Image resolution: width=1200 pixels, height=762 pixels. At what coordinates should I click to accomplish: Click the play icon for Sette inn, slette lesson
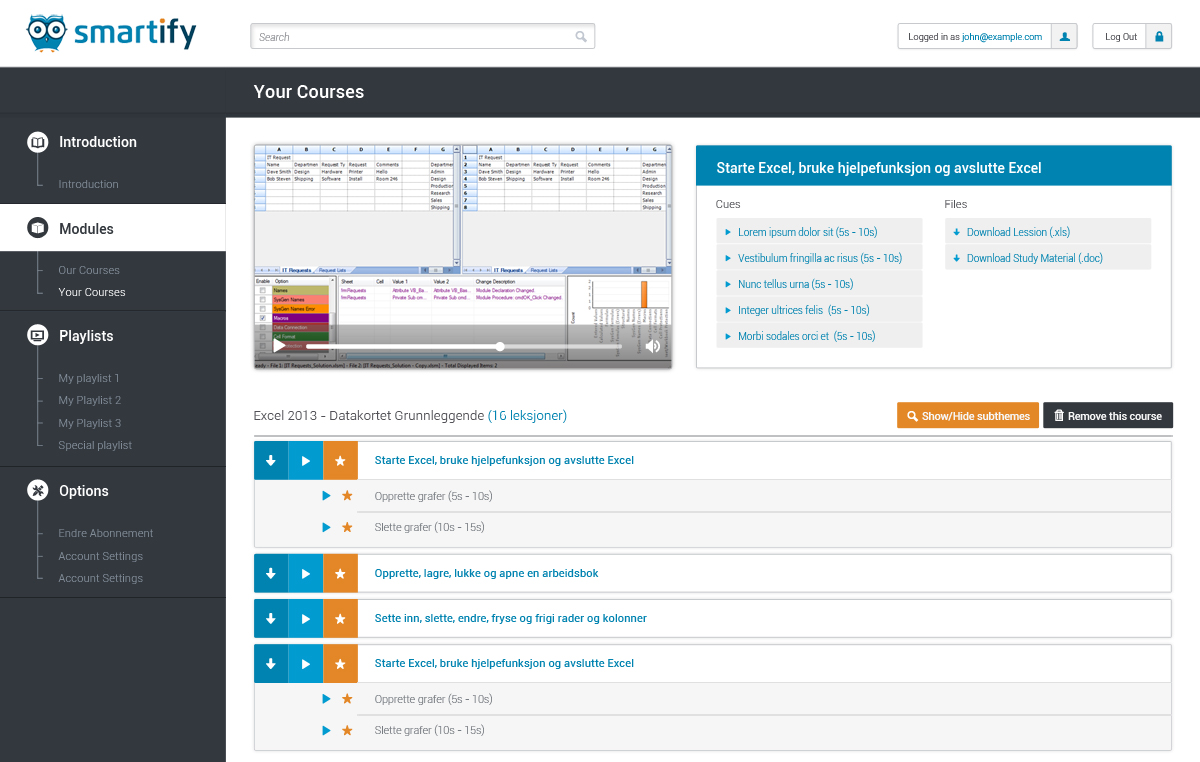(306, 618)
